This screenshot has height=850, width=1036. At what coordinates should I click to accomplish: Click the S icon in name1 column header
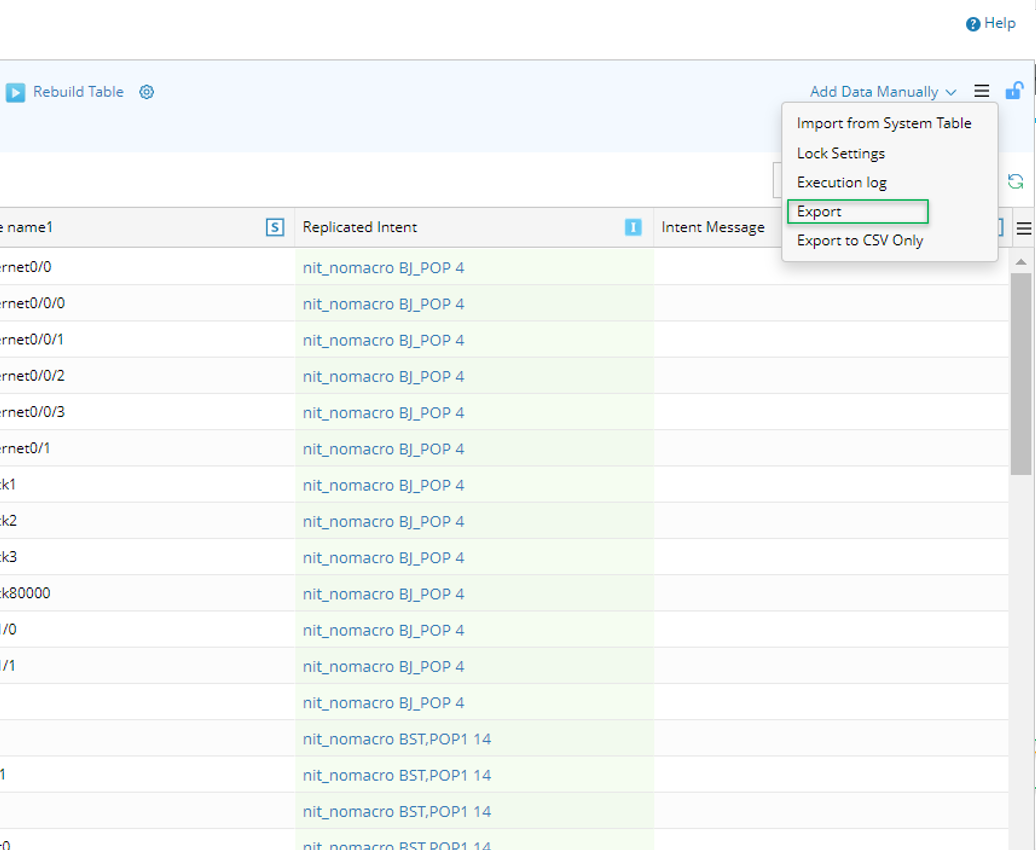(x=275, y=227)
